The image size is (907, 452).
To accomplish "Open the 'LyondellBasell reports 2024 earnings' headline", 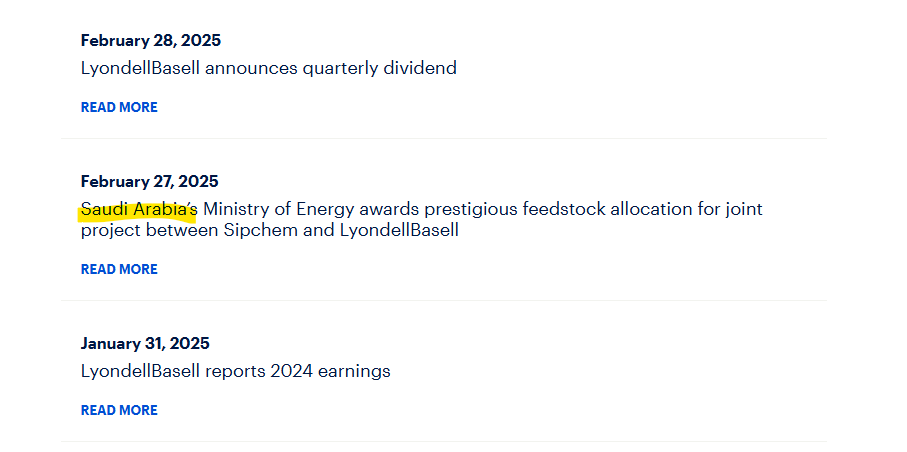I will point(236,371).
